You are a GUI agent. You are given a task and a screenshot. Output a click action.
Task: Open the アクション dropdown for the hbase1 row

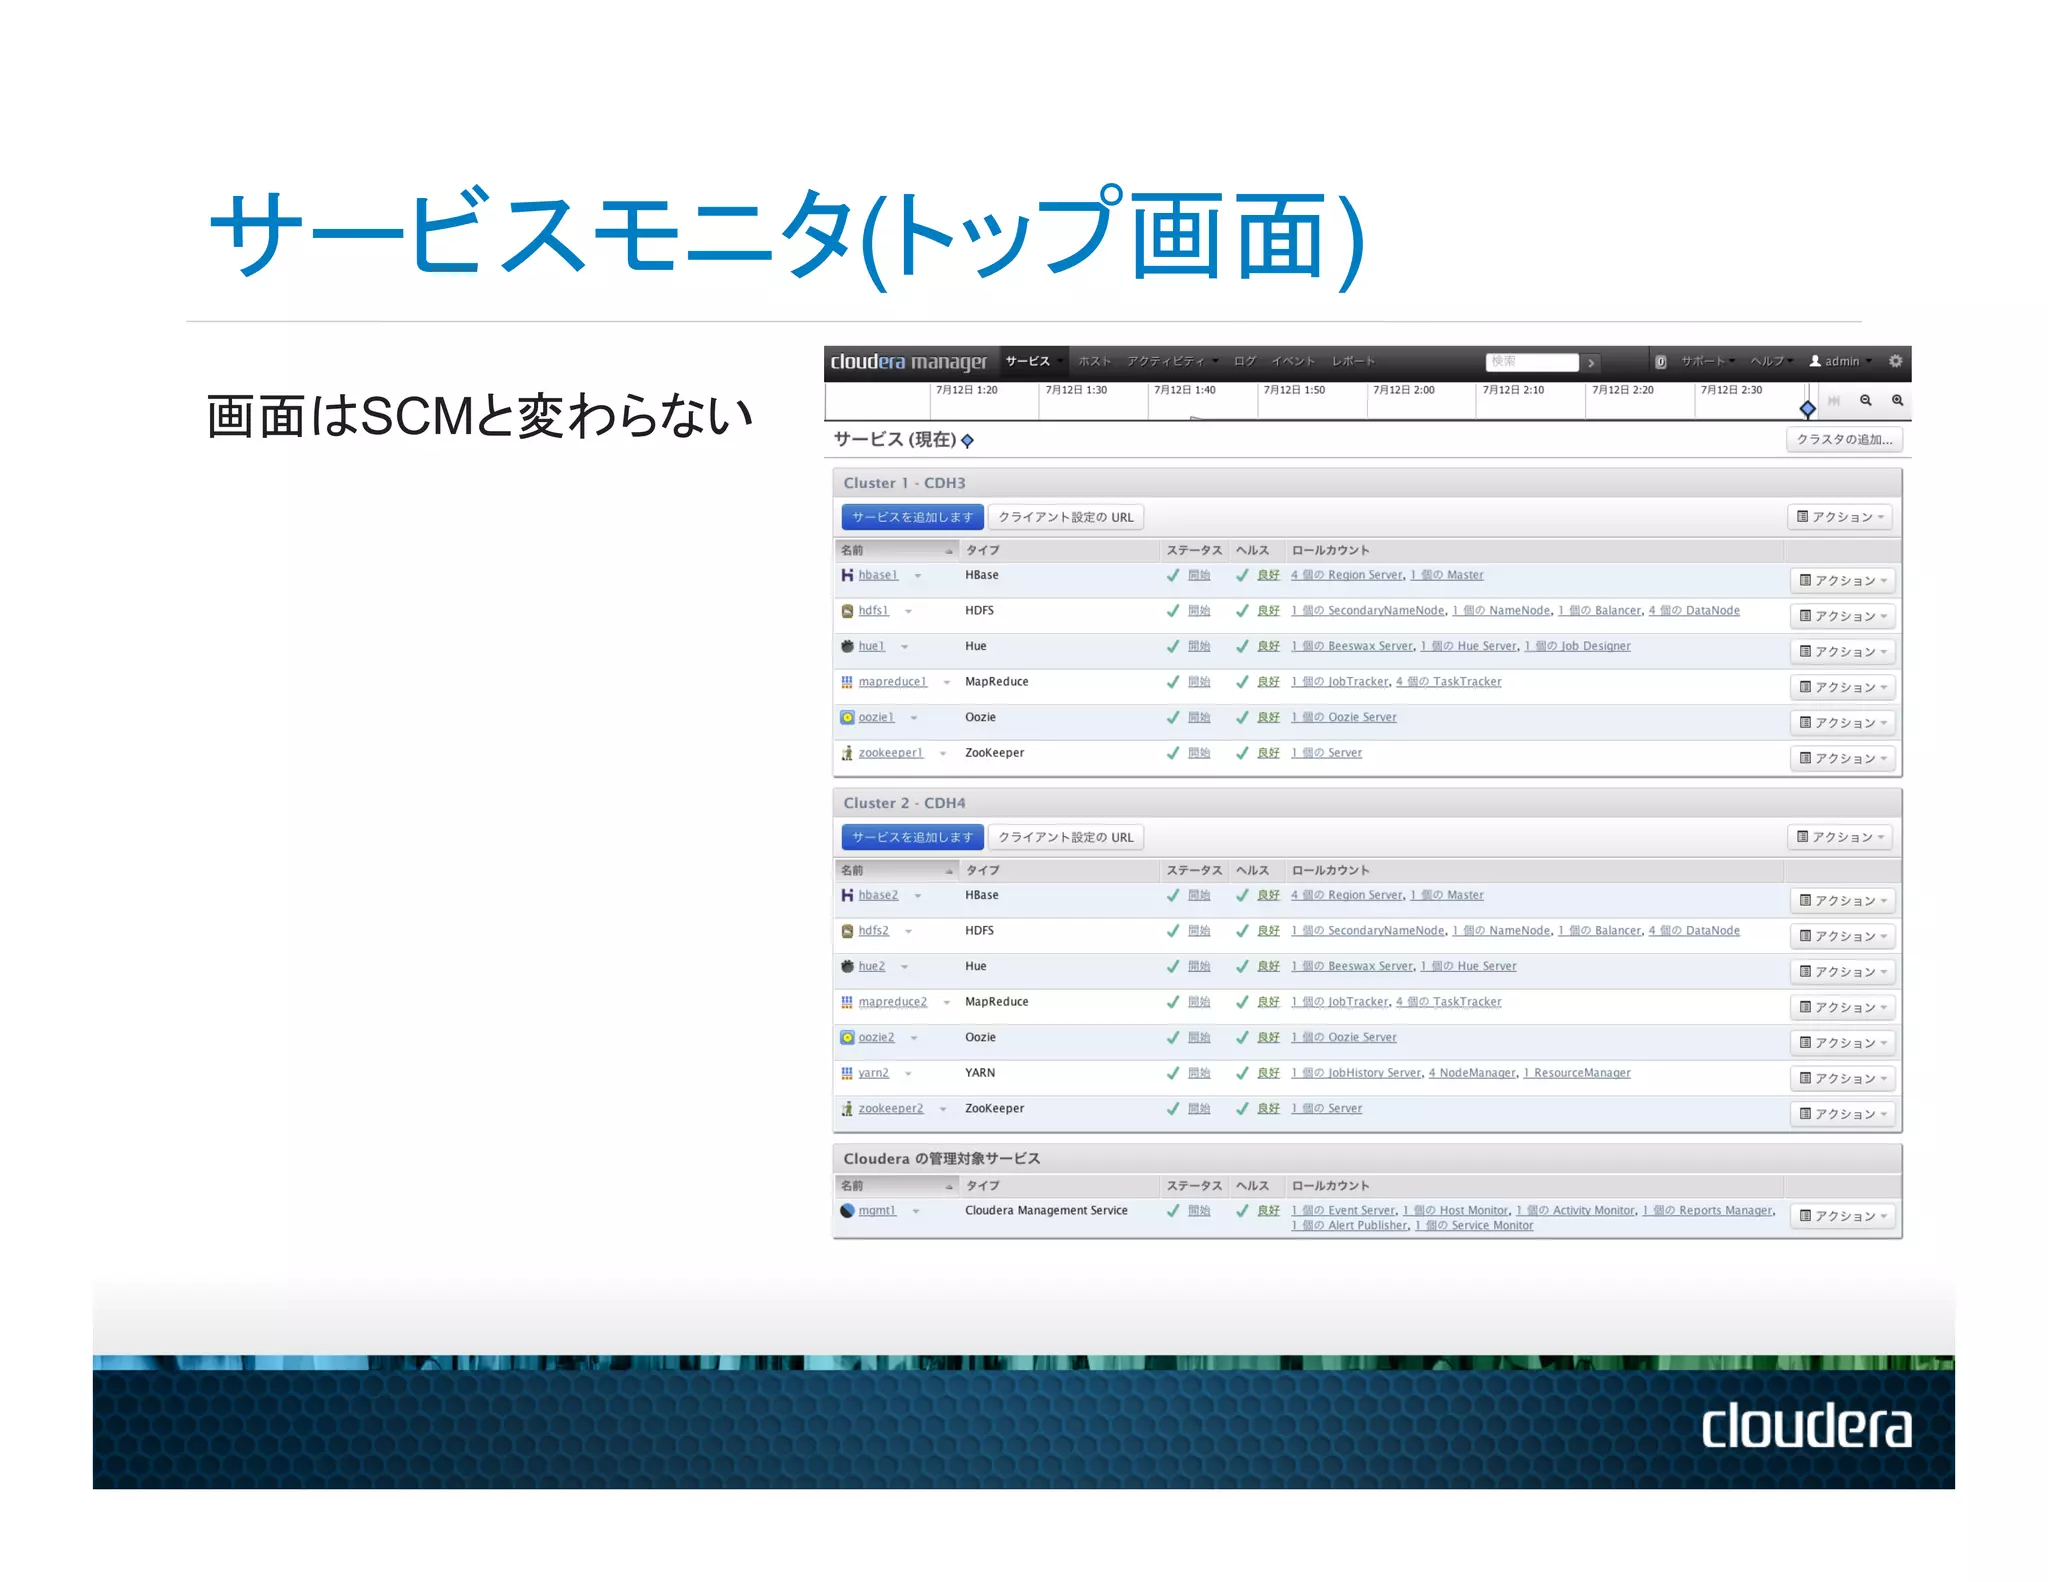(x=1843, y=580)
